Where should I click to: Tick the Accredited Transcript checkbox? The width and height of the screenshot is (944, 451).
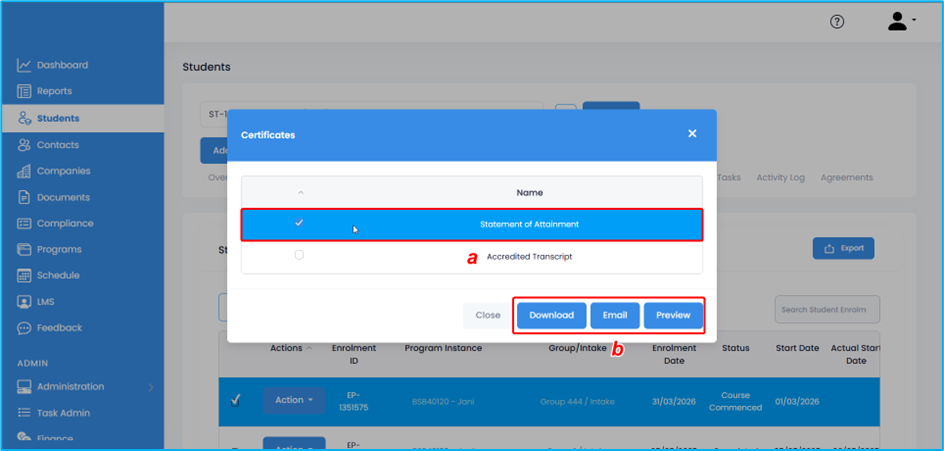pos(299,256)
